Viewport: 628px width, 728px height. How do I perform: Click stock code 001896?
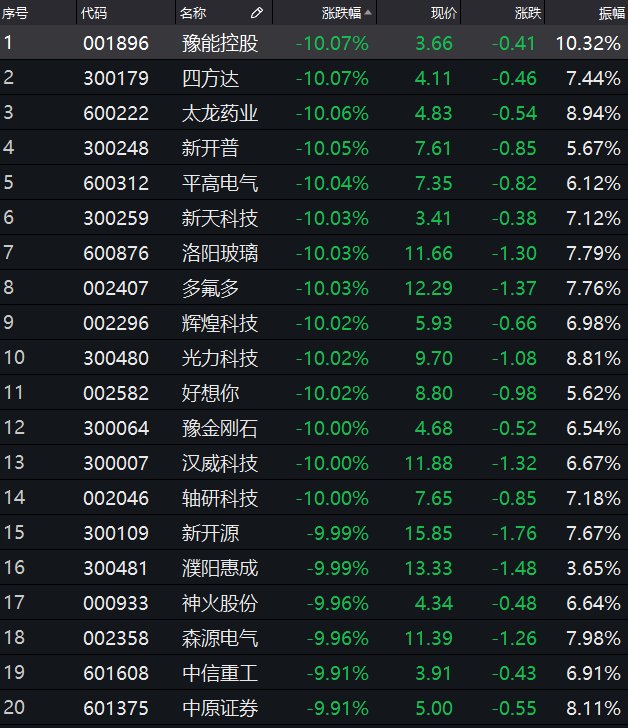tap(116, 44)
